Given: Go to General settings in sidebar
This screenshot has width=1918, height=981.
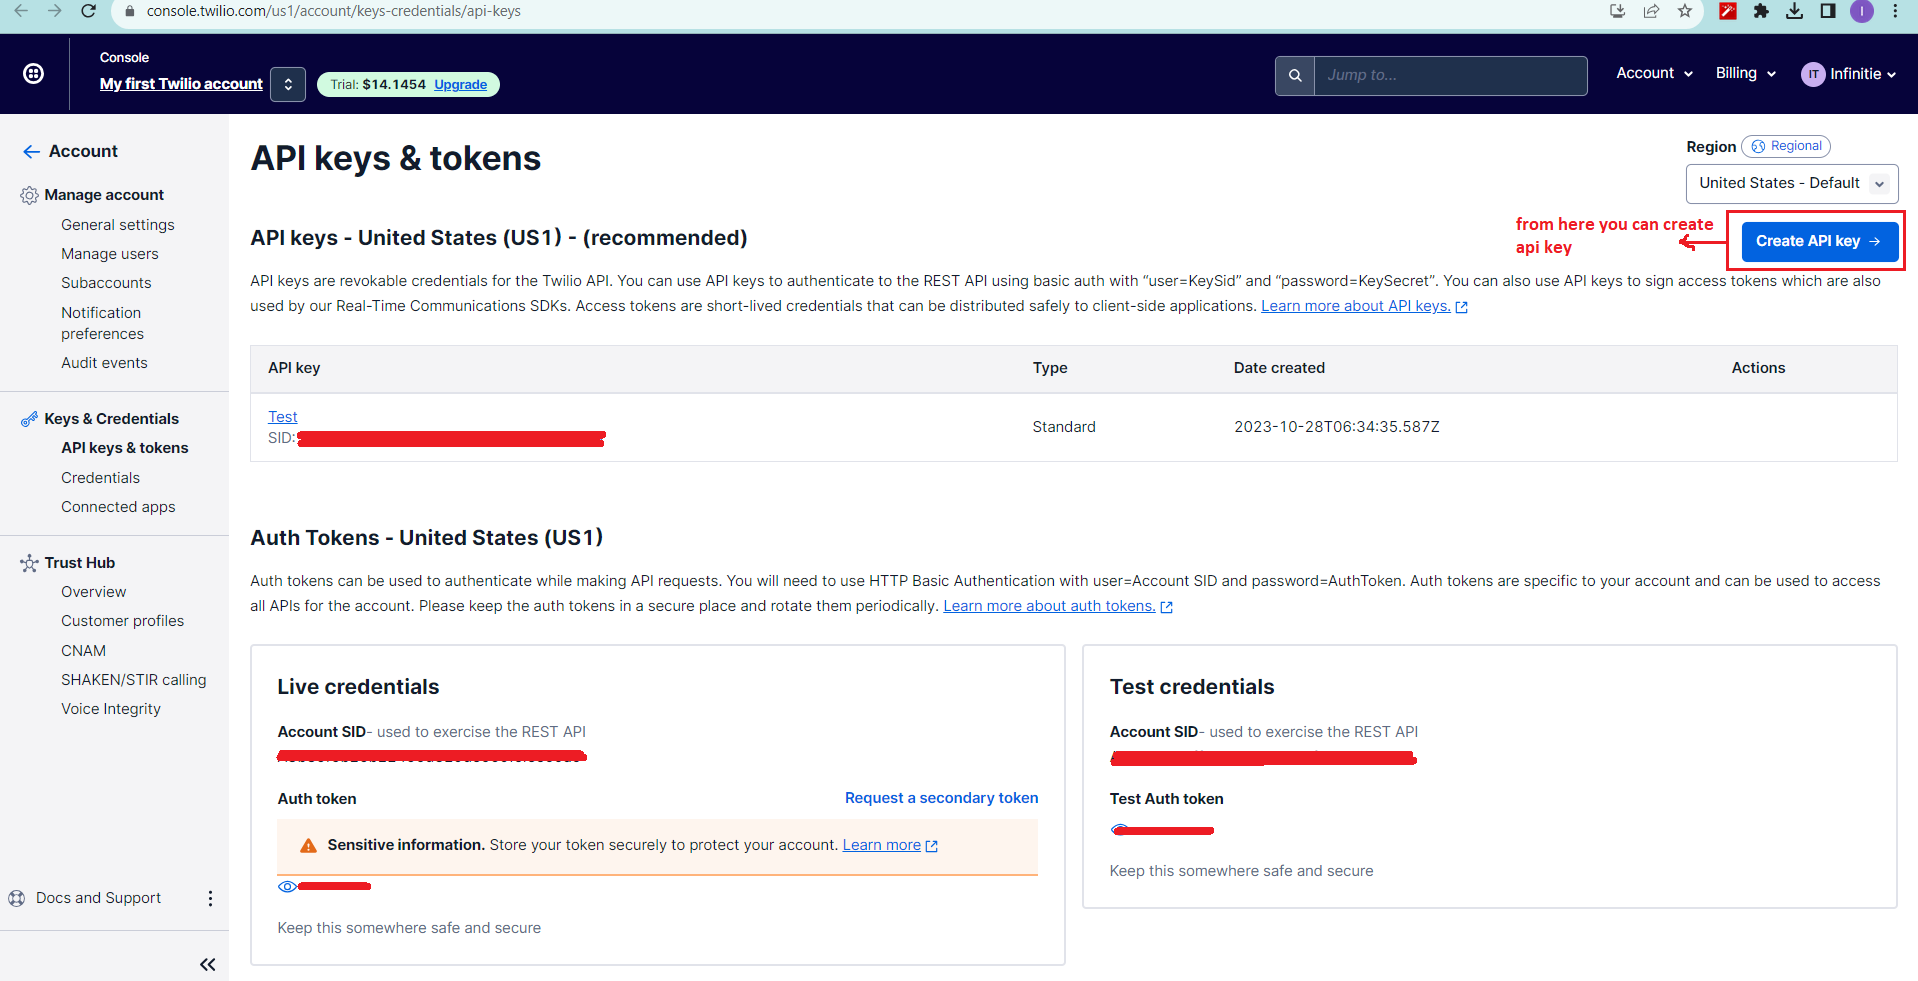Looking at the screenshot, I should pyautogui.click(x=117, y=225).
